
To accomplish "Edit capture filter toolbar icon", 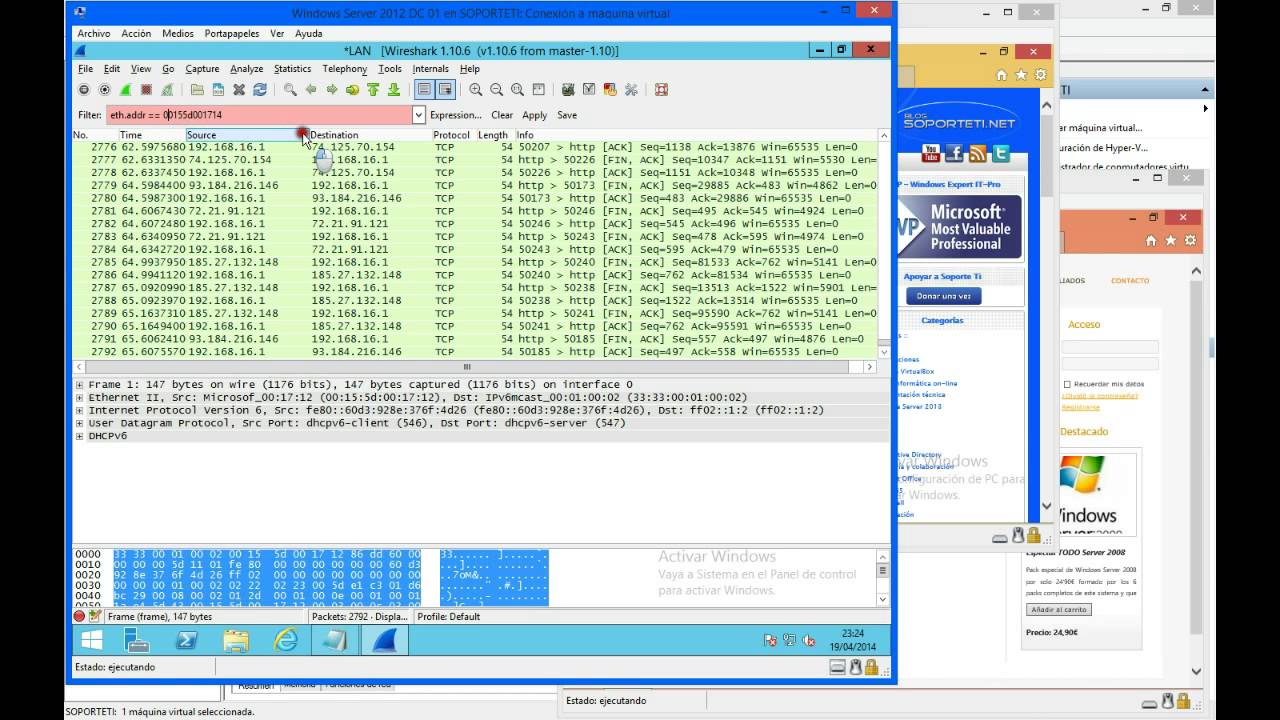I will pos(568,89).
